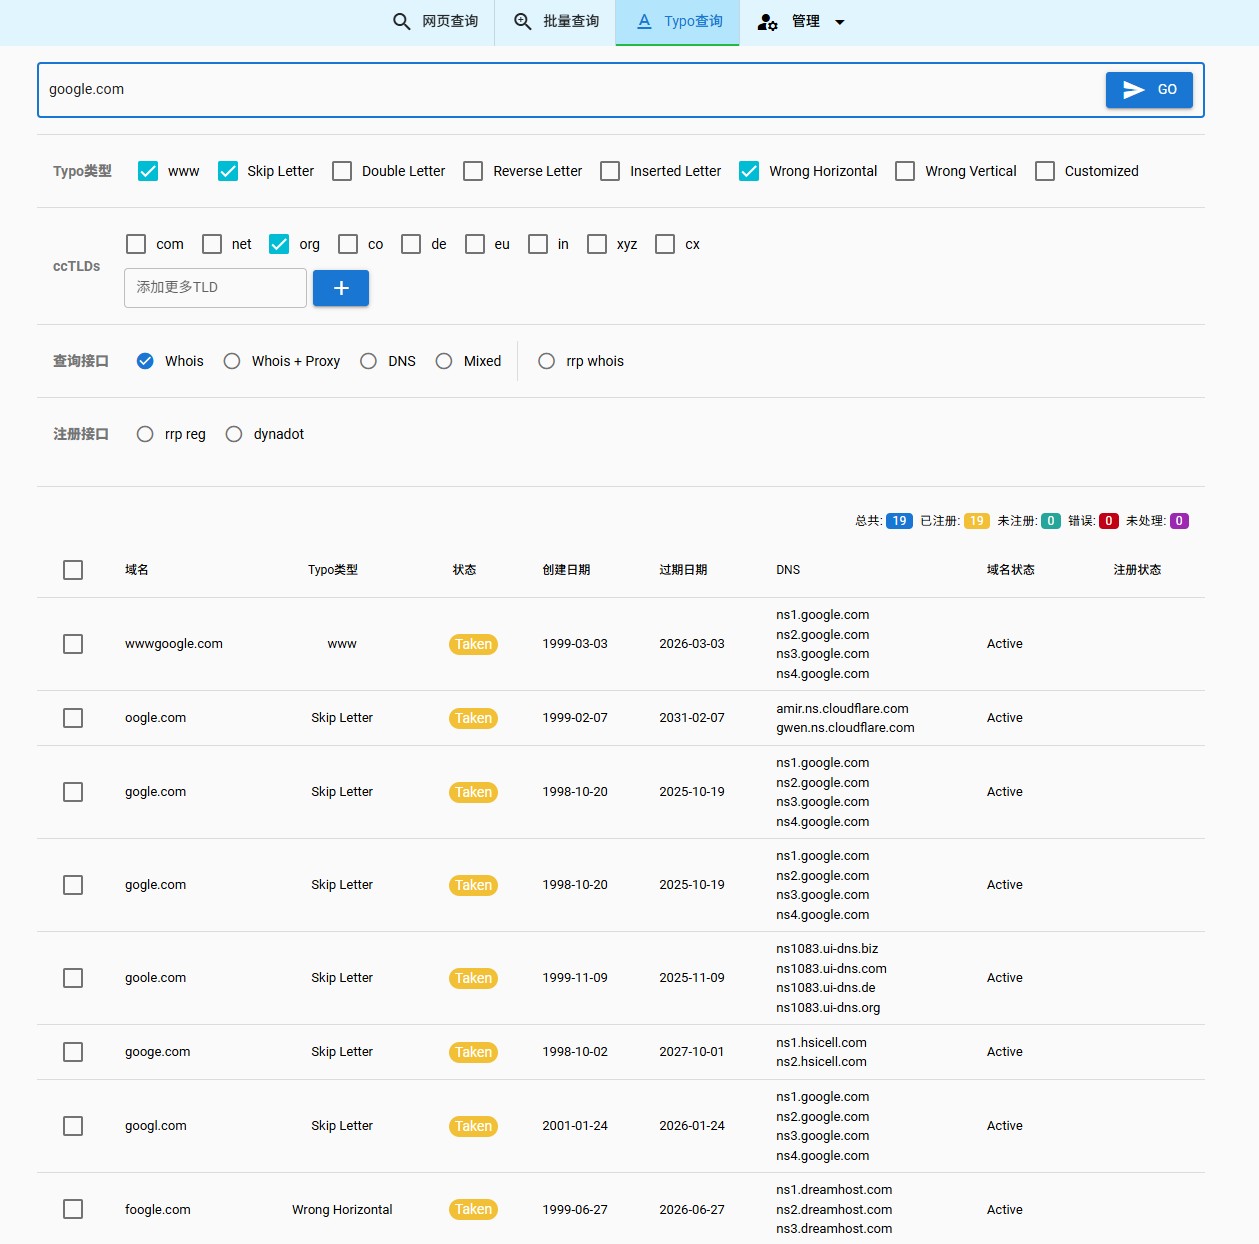Screen dimensions: 1259x1244
Task: Enable the Double Letter typo checkbox
Action: coord(342,171)
